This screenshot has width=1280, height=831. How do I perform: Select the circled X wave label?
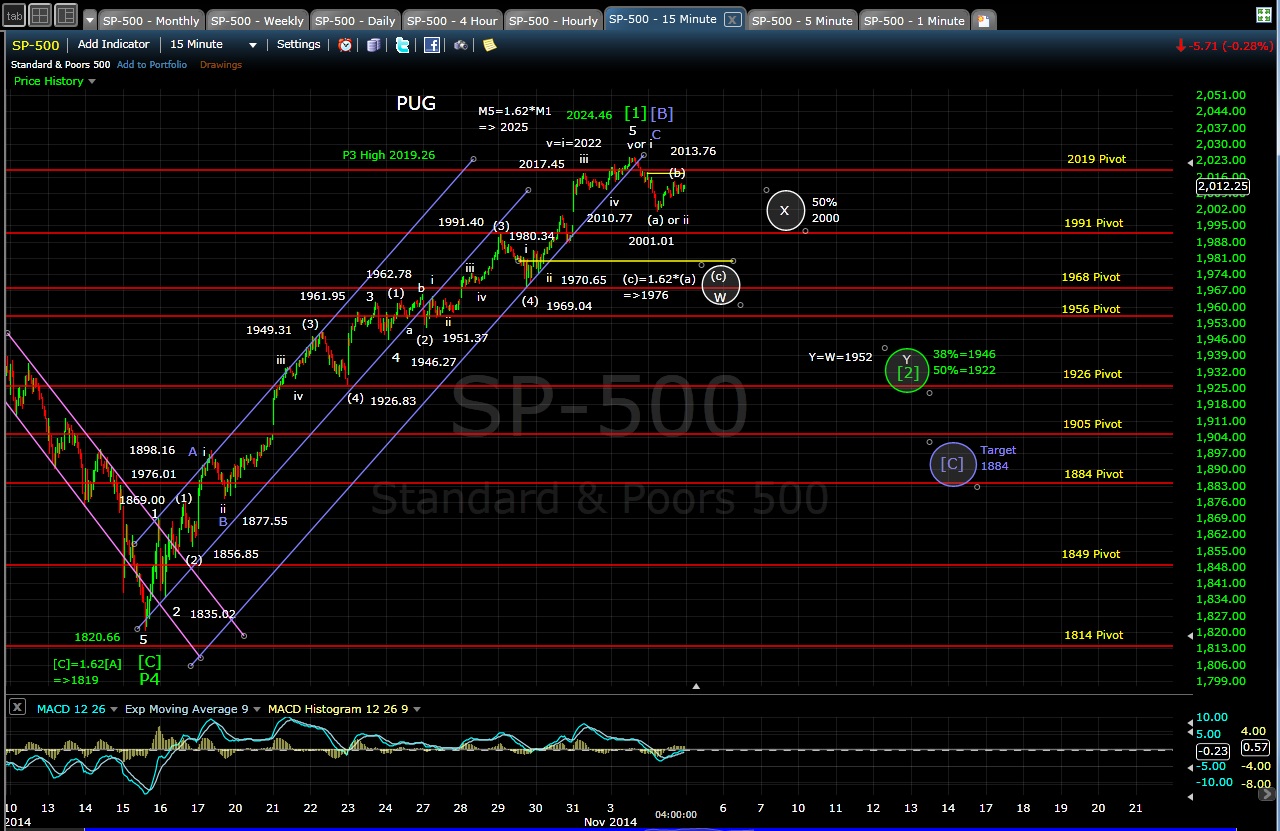point(785,210)
